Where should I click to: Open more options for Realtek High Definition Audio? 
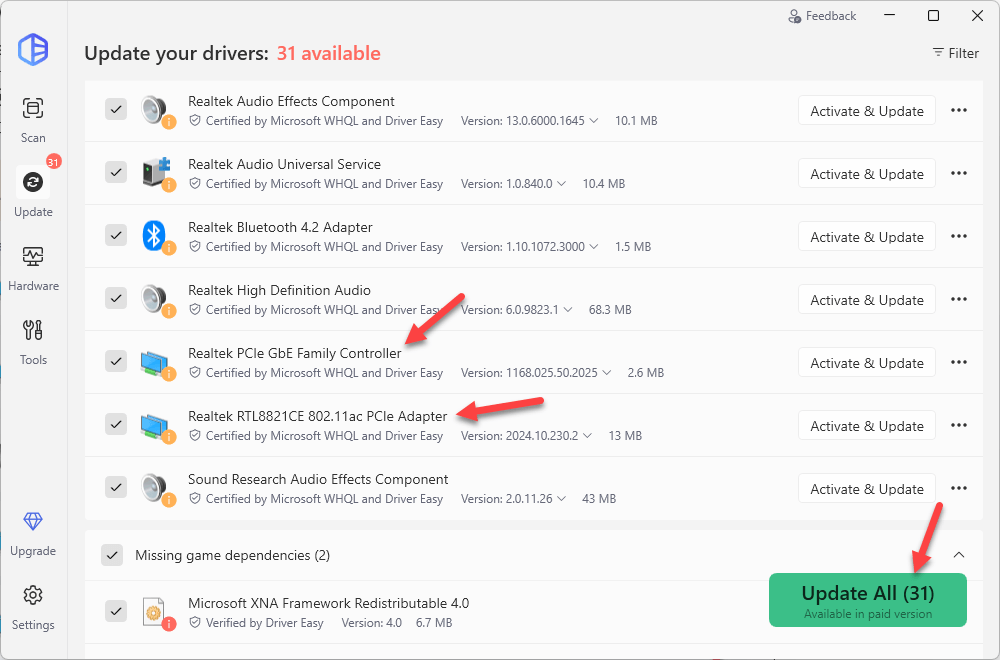[x=958, y=300]
